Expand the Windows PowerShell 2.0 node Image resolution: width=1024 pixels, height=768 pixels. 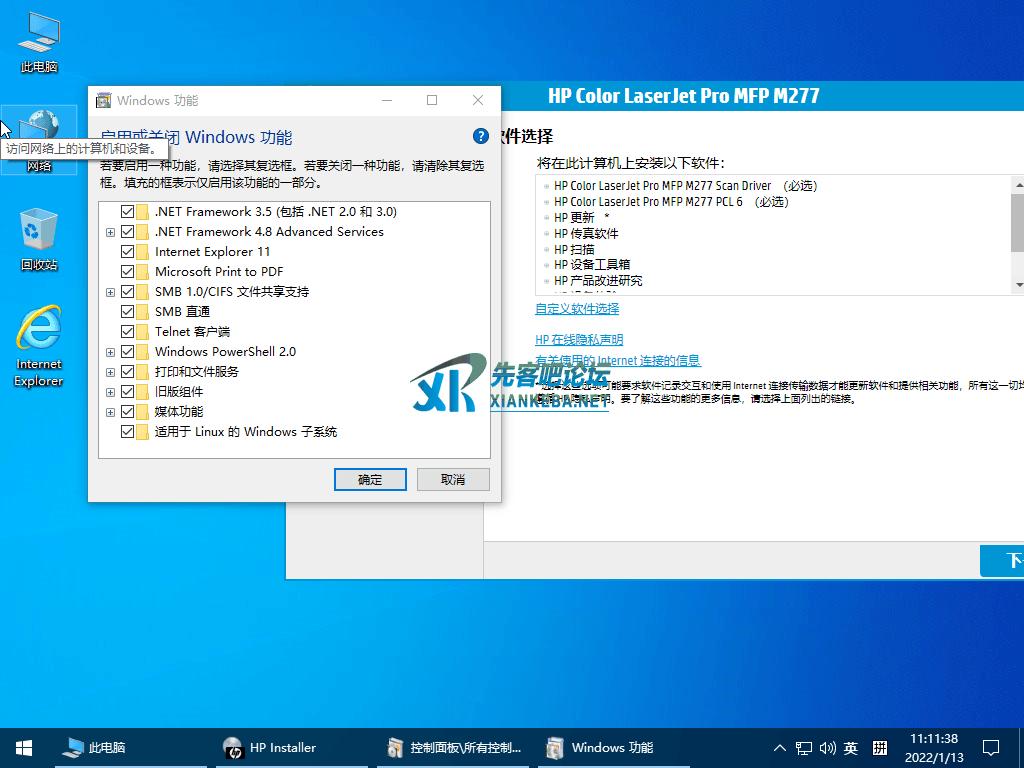[110, 352]
